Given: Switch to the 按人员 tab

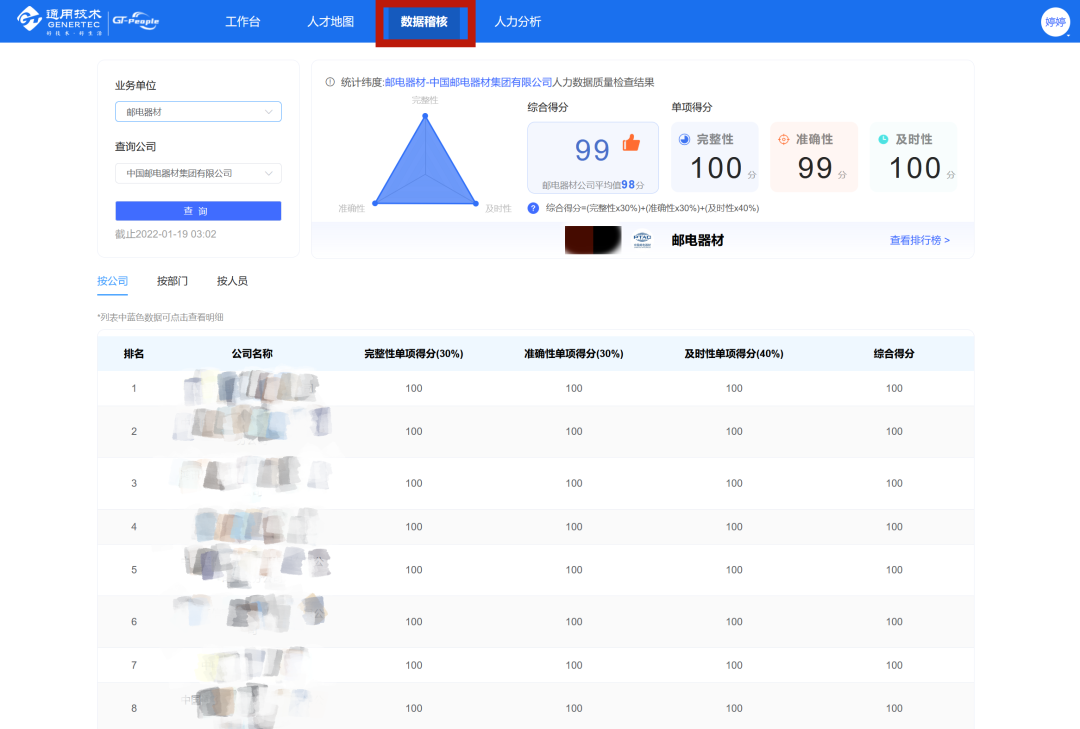Looking at the screenshot, I should [x=232, y=281].
